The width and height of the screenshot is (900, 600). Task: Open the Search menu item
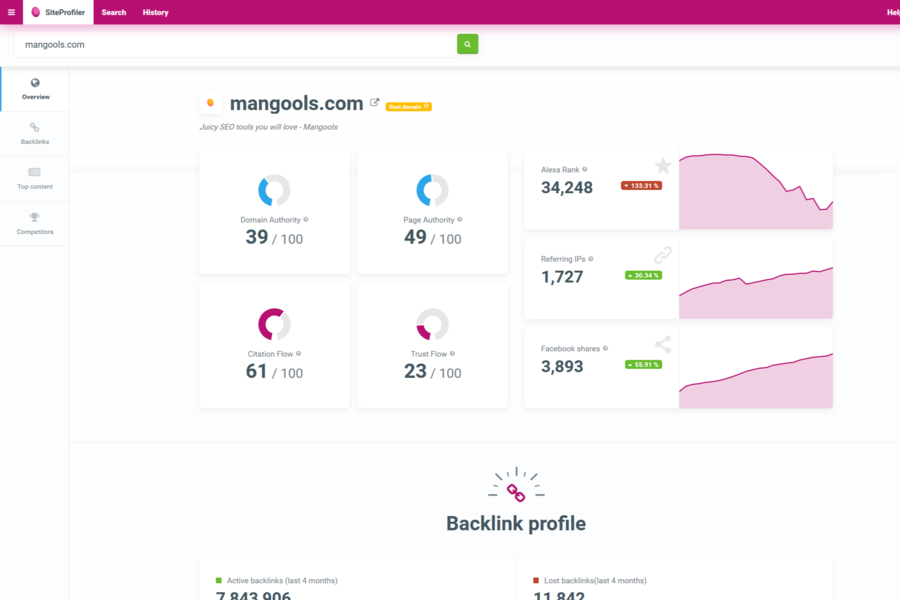click(114, 12)
